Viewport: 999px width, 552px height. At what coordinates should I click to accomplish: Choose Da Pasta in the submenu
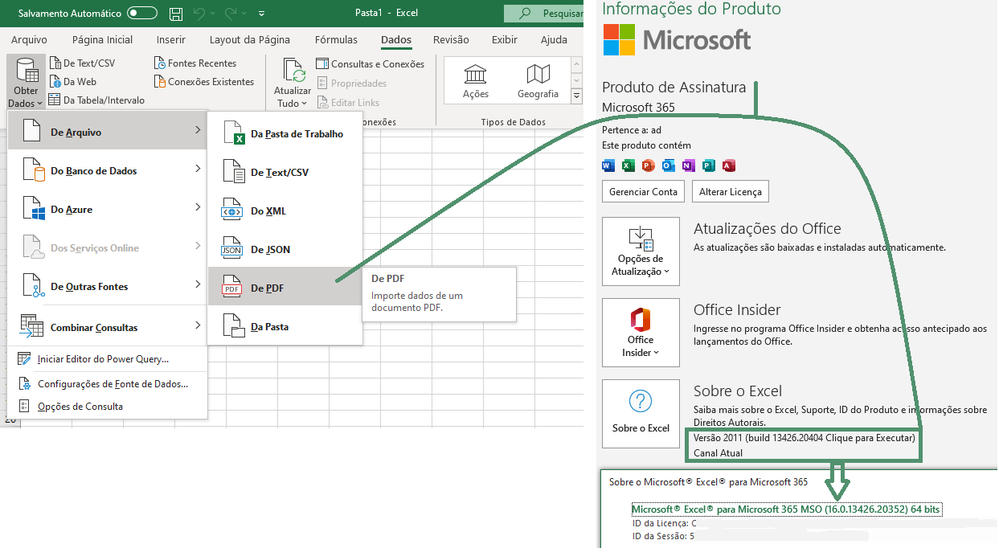(285, 326)
